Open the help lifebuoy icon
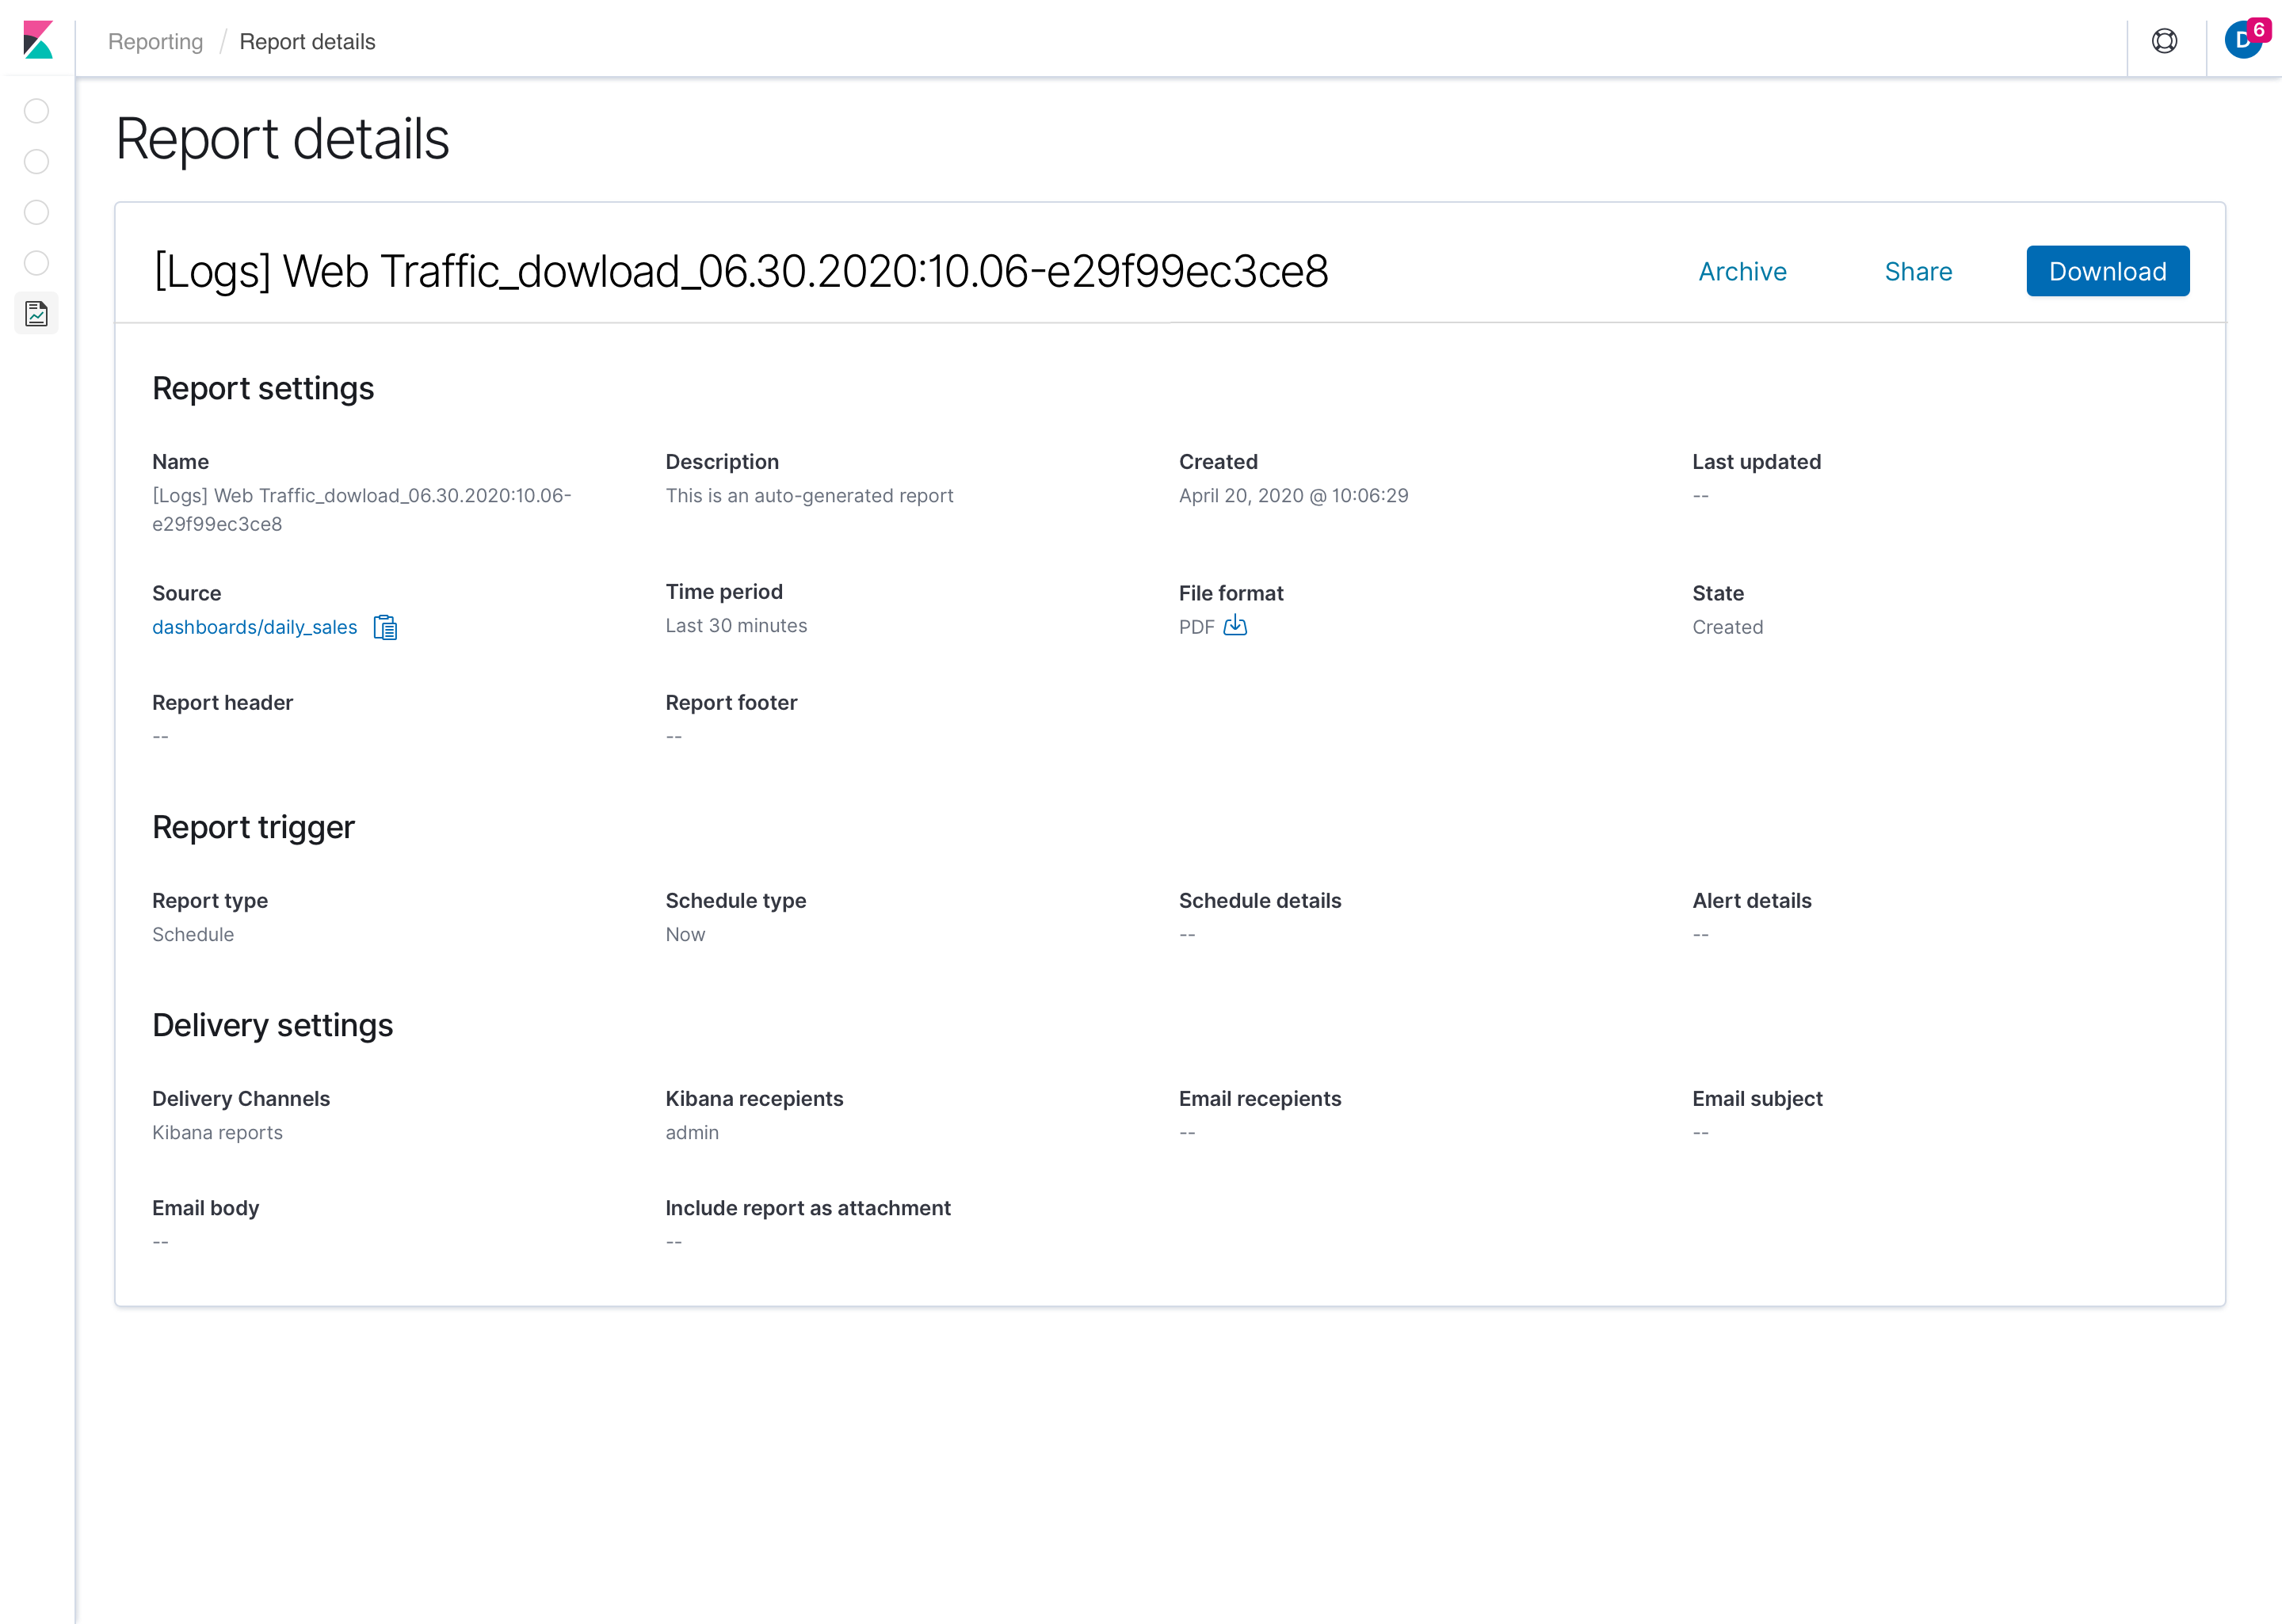This screenshot has height=1624, width=2282. click(2164, 41)
